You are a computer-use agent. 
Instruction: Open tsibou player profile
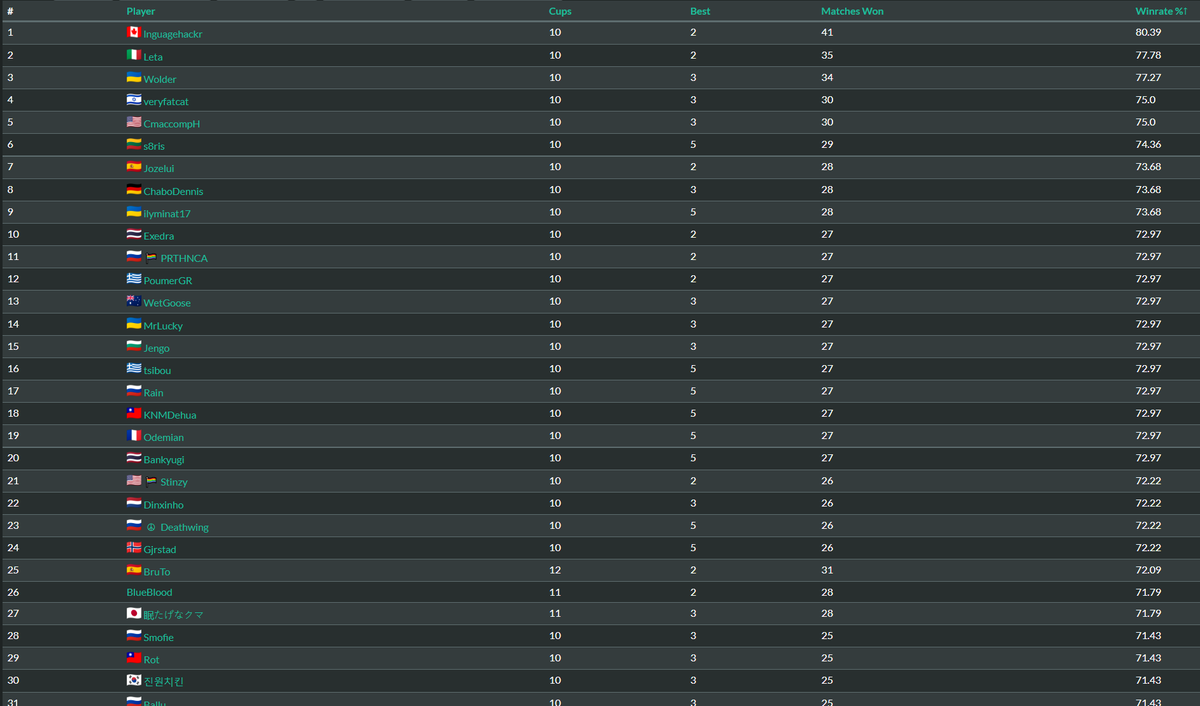click(x=157, y=370)
